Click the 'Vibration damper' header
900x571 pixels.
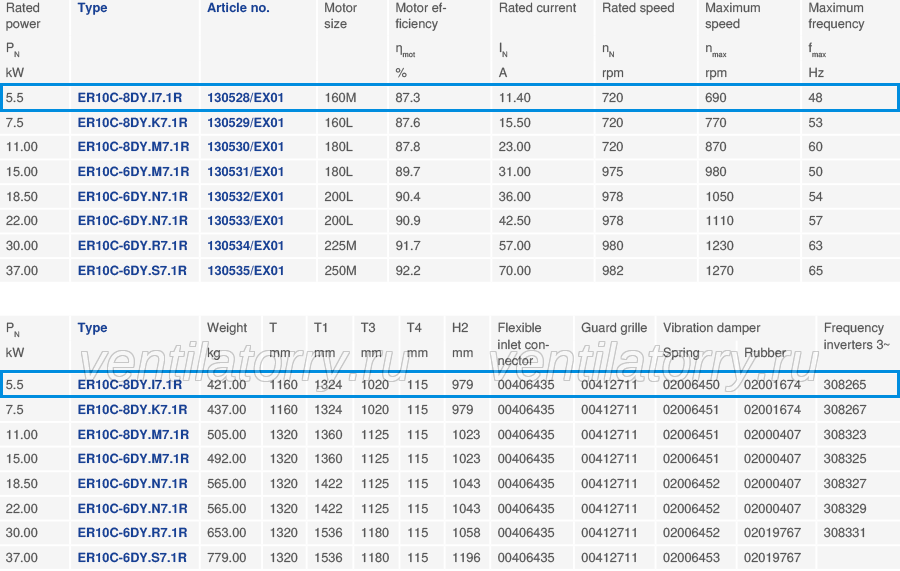coord(711,328)
